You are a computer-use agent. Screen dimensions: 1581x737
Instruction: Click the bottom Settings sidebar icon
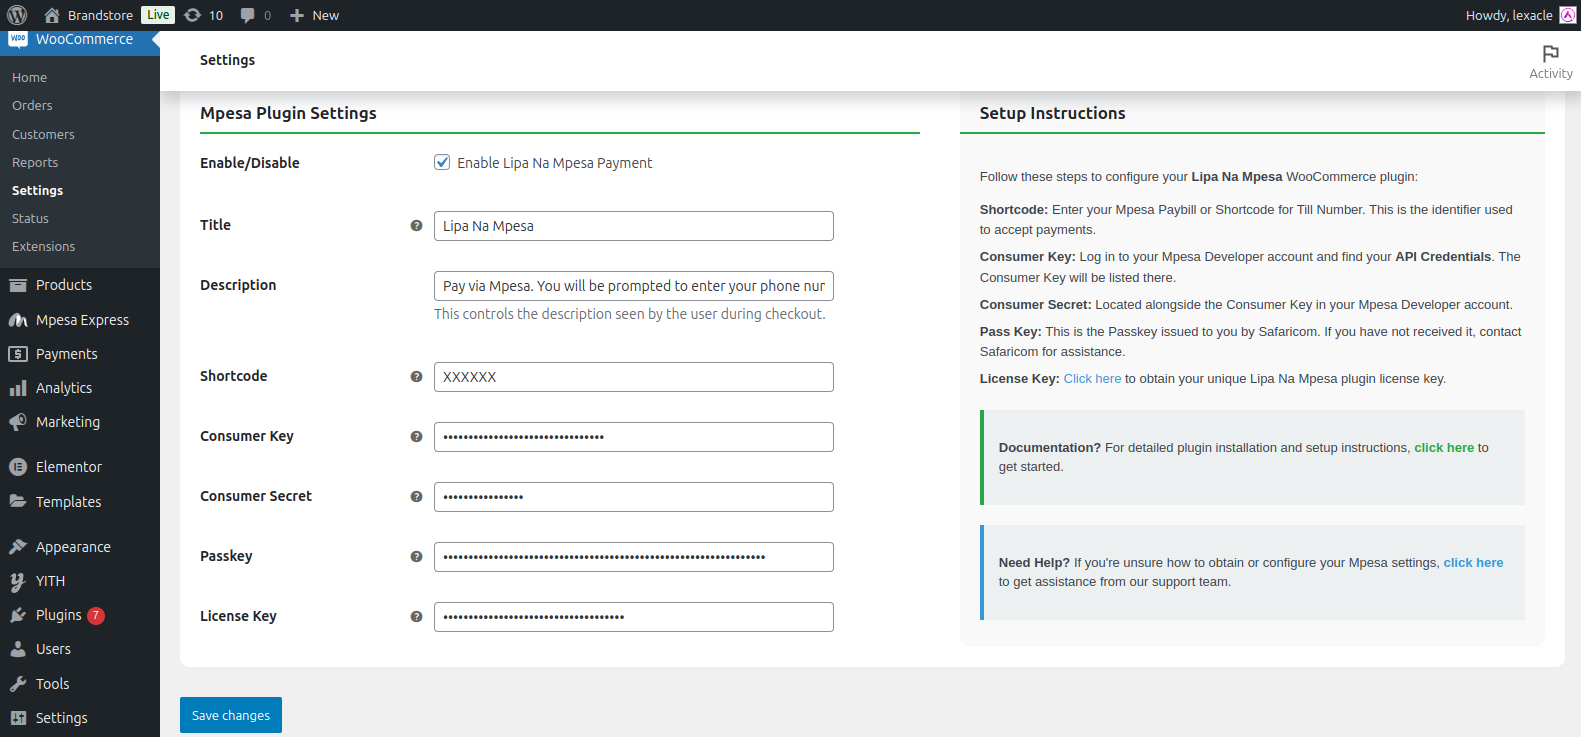(18, 718)
